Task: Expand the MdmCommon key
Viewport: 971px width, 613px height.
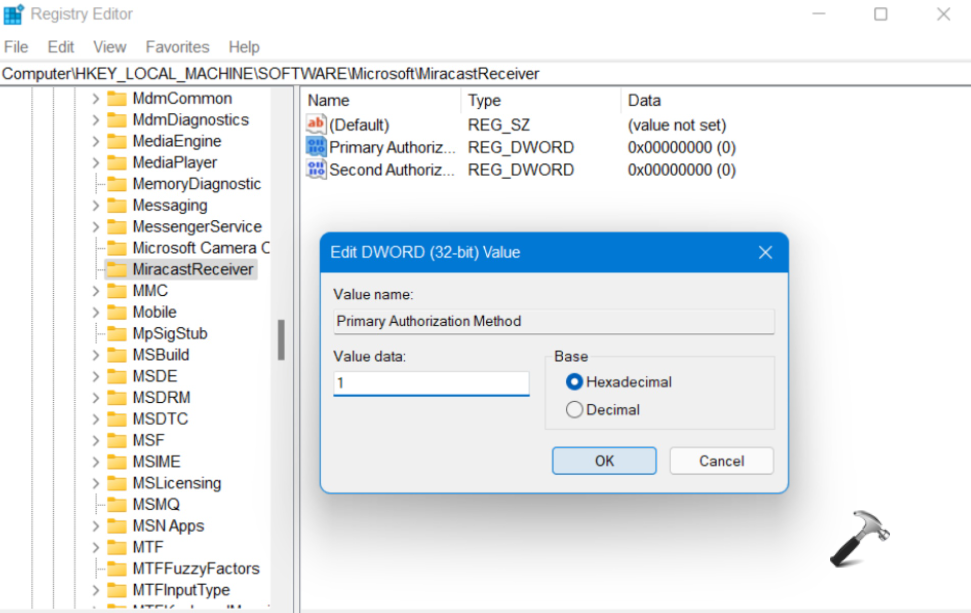Action: click(95, 98)
